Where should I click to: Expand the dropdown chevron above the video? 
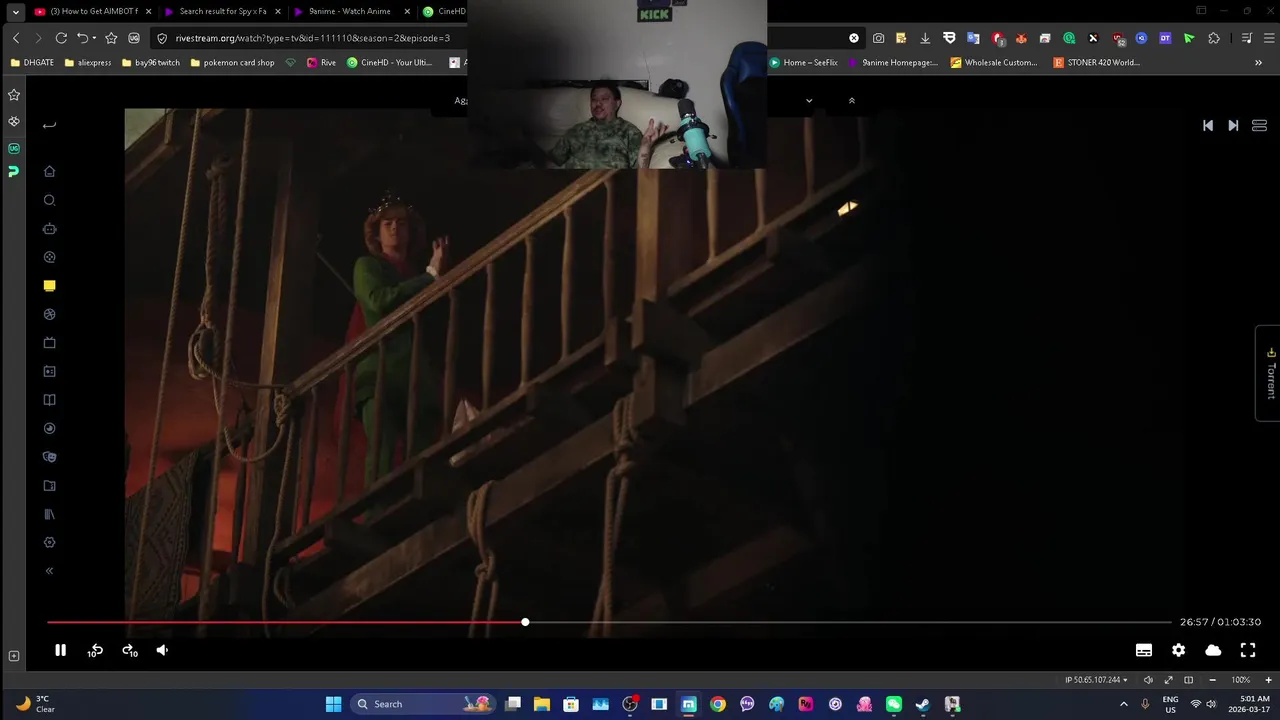point(809,100)
